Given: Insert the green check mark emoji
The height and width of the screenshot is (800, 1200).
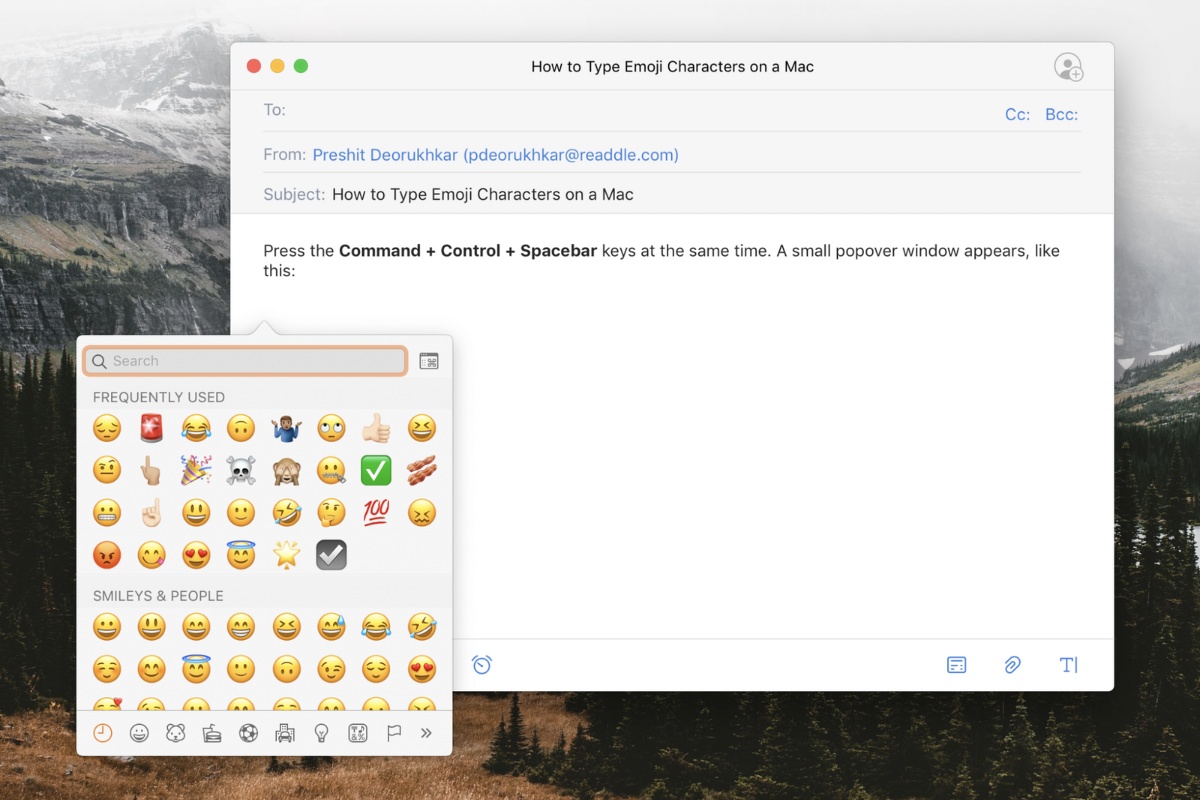Looking at the screenshot, I should [x=376, y=470].
